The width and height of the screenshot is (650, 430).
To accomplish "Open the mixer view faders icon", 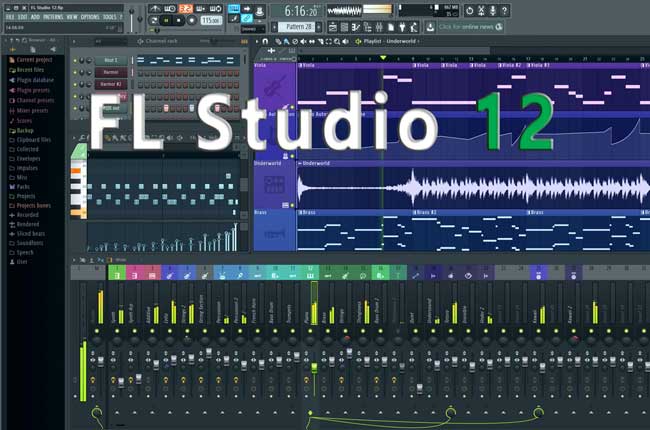I will (x=379, y=27).
